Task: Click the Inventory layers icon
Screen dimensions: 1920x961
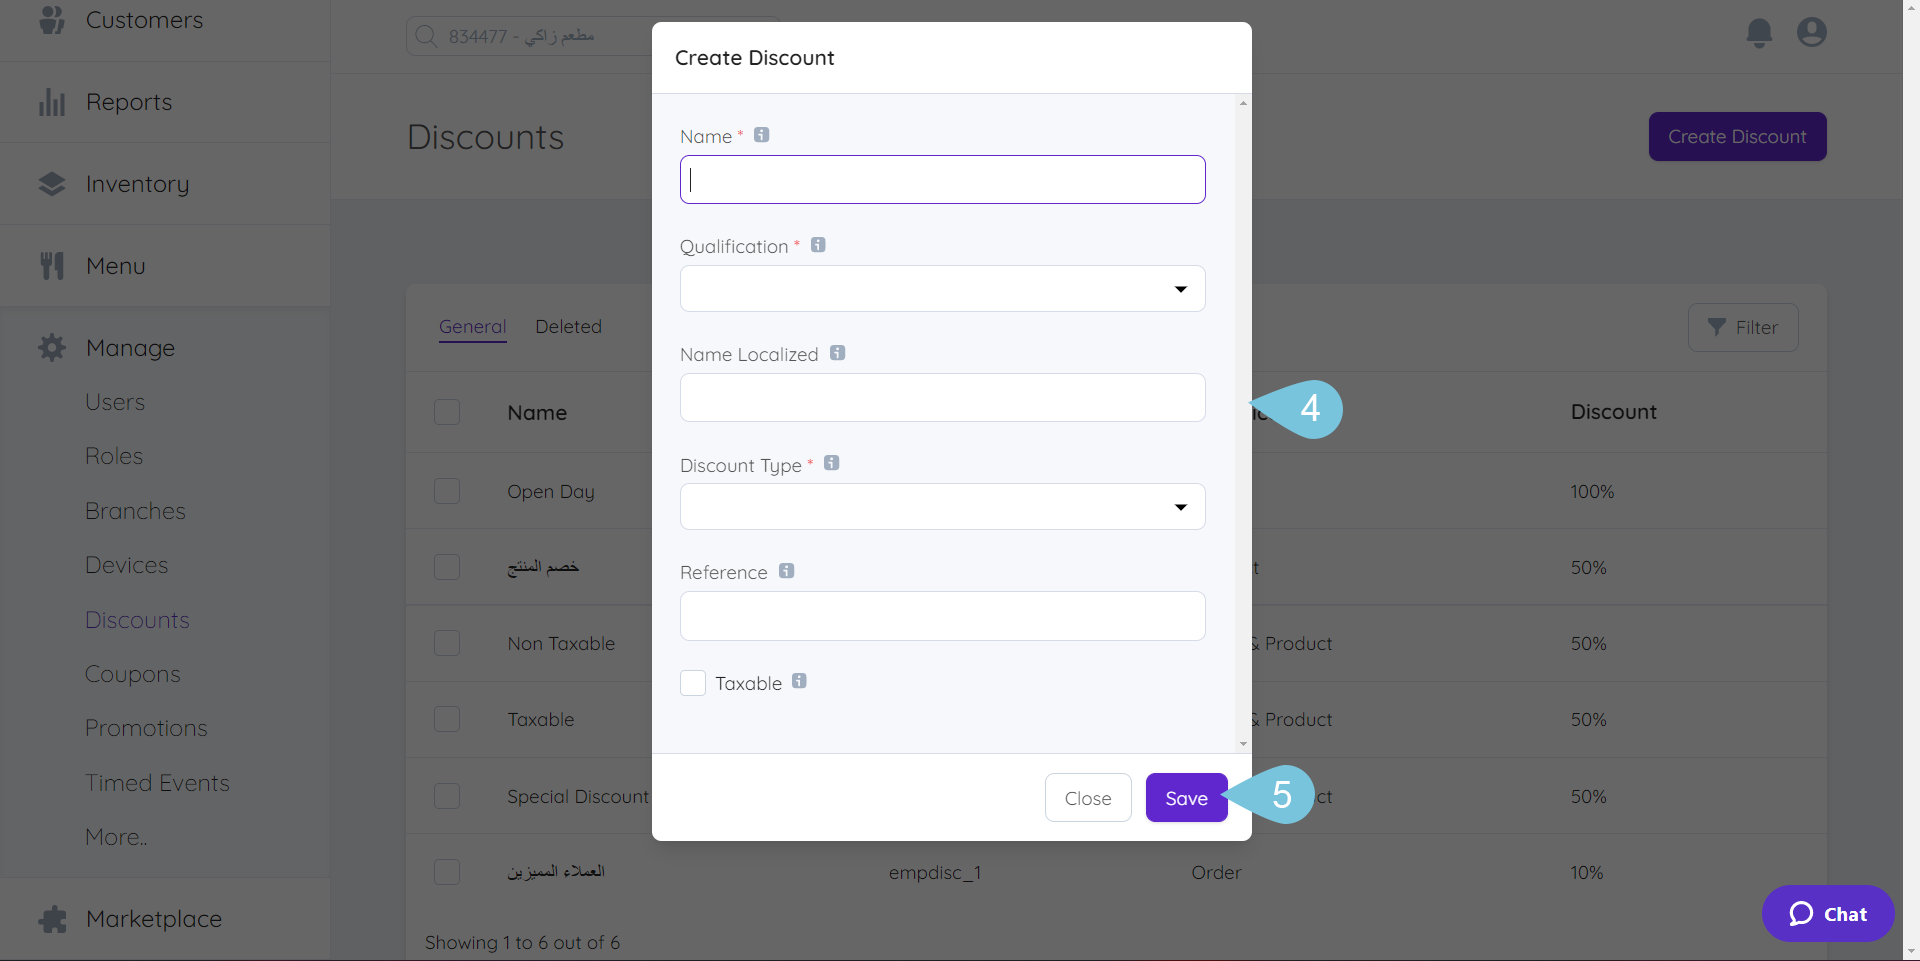Action: (52, 184)
